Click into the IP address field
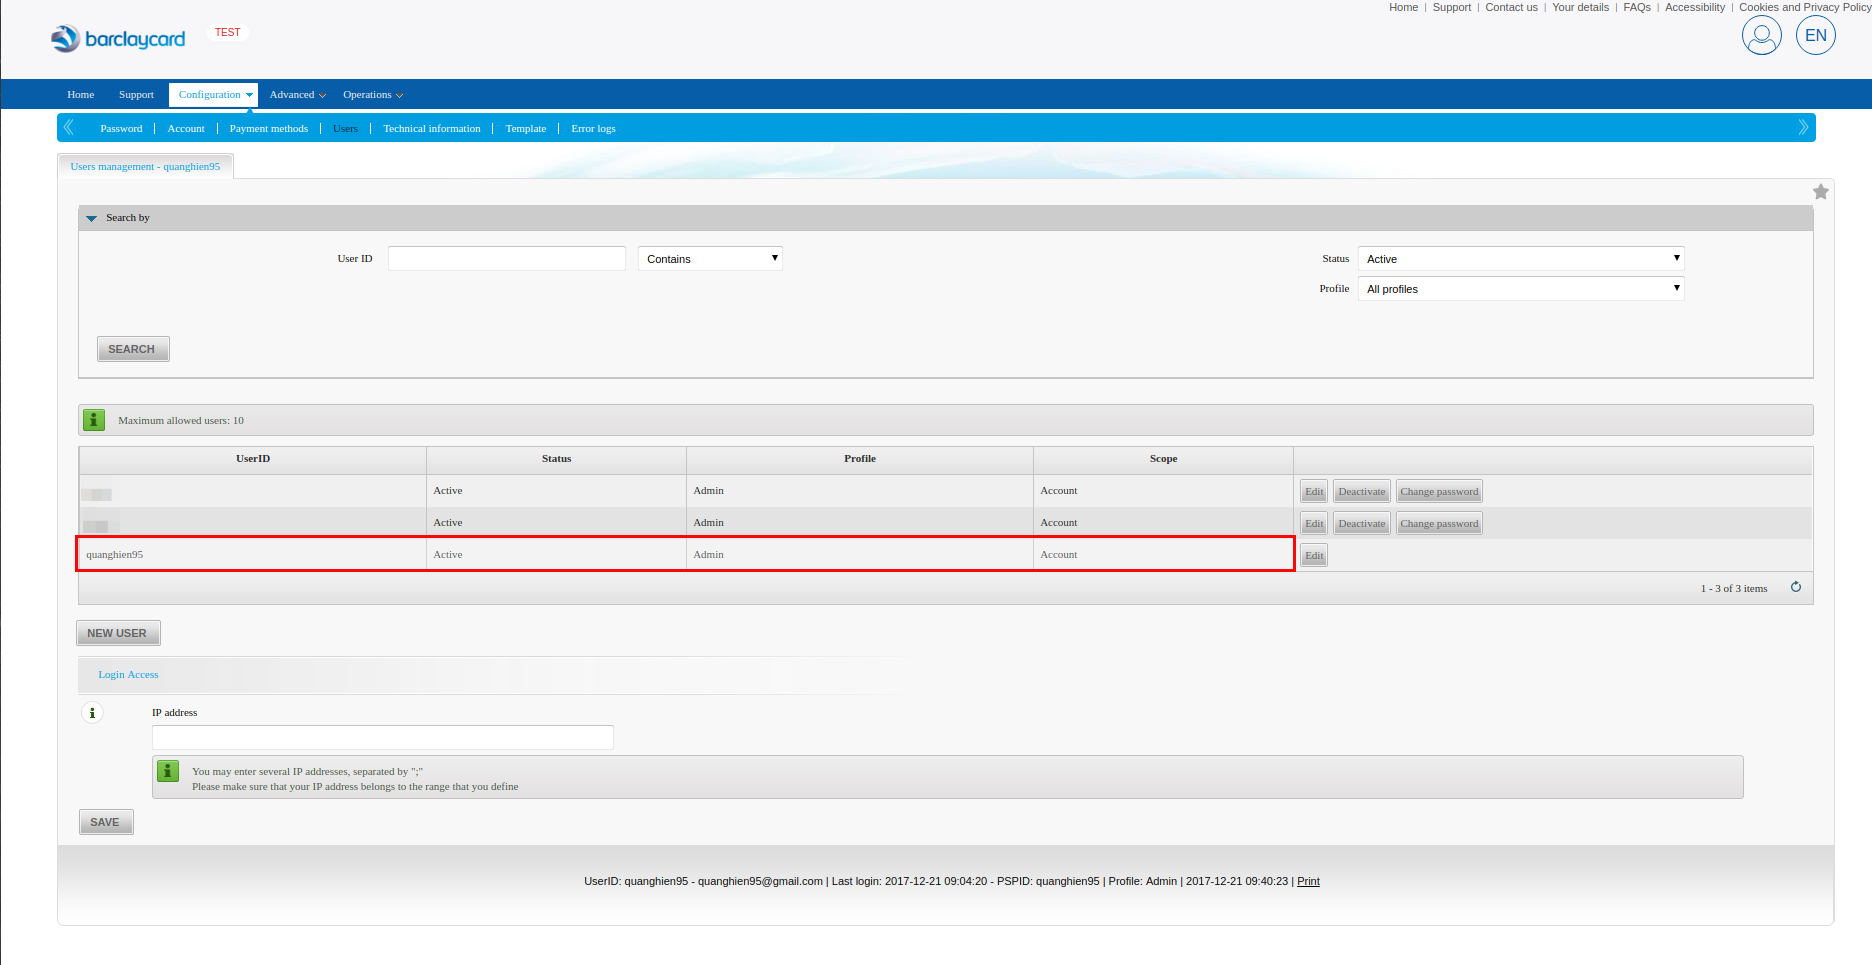The height and width of the screenshot is (965, 1872). pos(382,738)
